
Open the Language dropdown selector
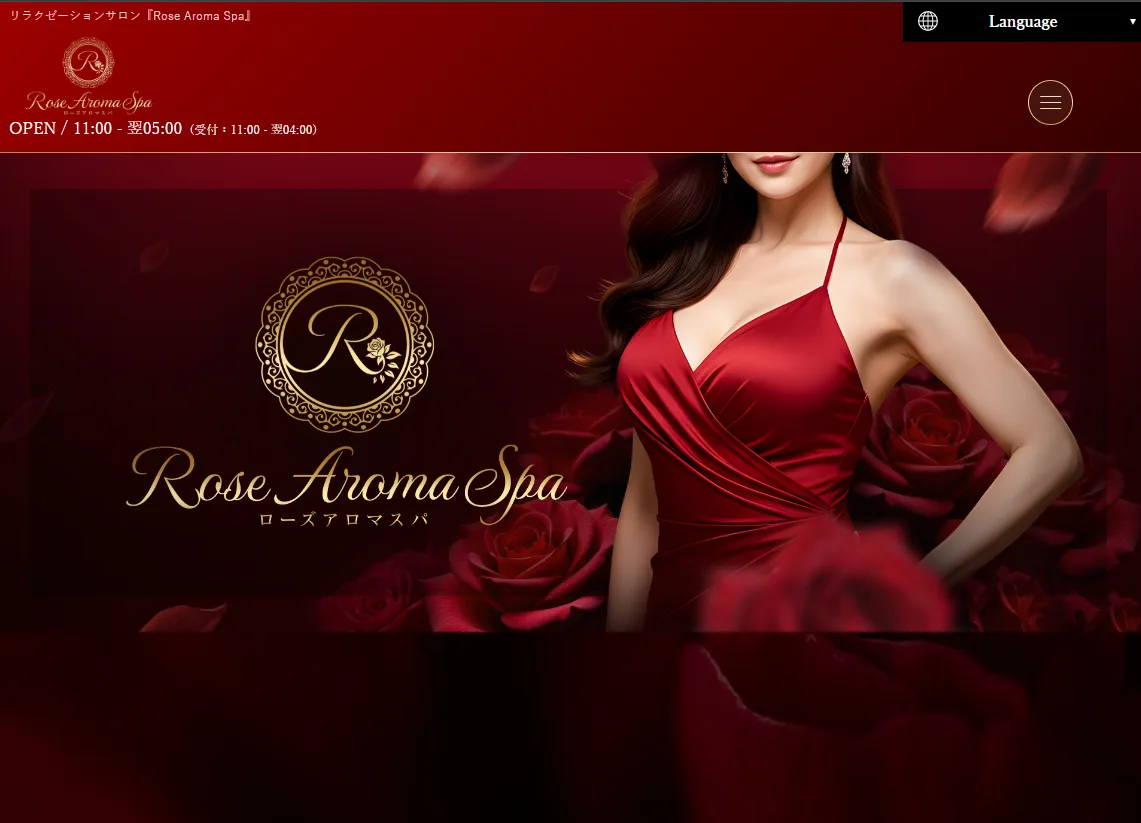point(1022,21)
